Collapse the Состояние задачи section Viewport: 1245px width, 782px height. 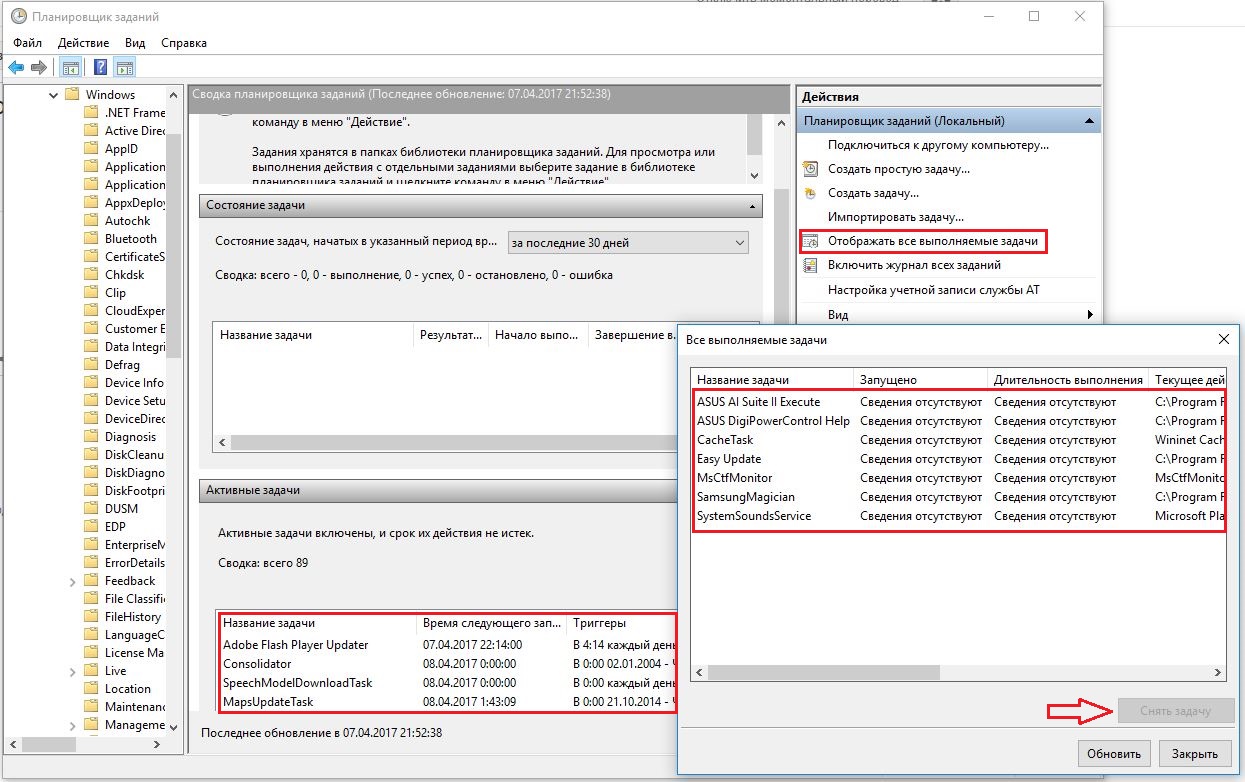tap(752, 205)
